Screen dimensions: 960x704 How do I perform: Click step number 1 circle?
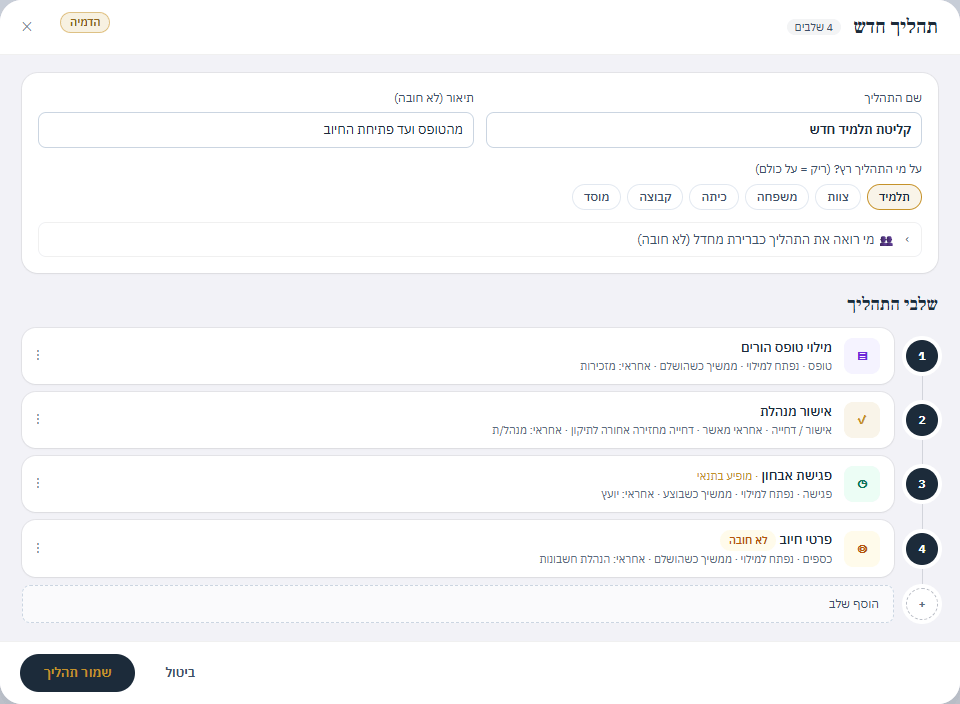(921, 356)
